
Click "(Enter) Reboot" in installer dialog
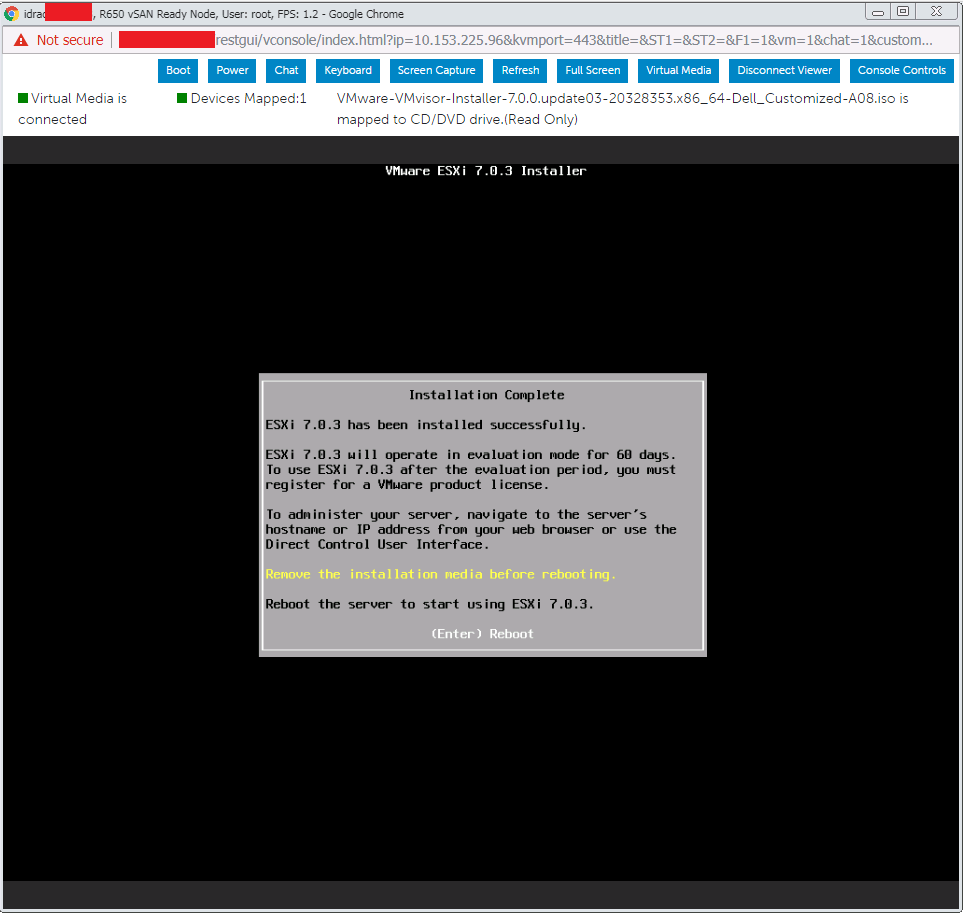[x=482, y=634]
